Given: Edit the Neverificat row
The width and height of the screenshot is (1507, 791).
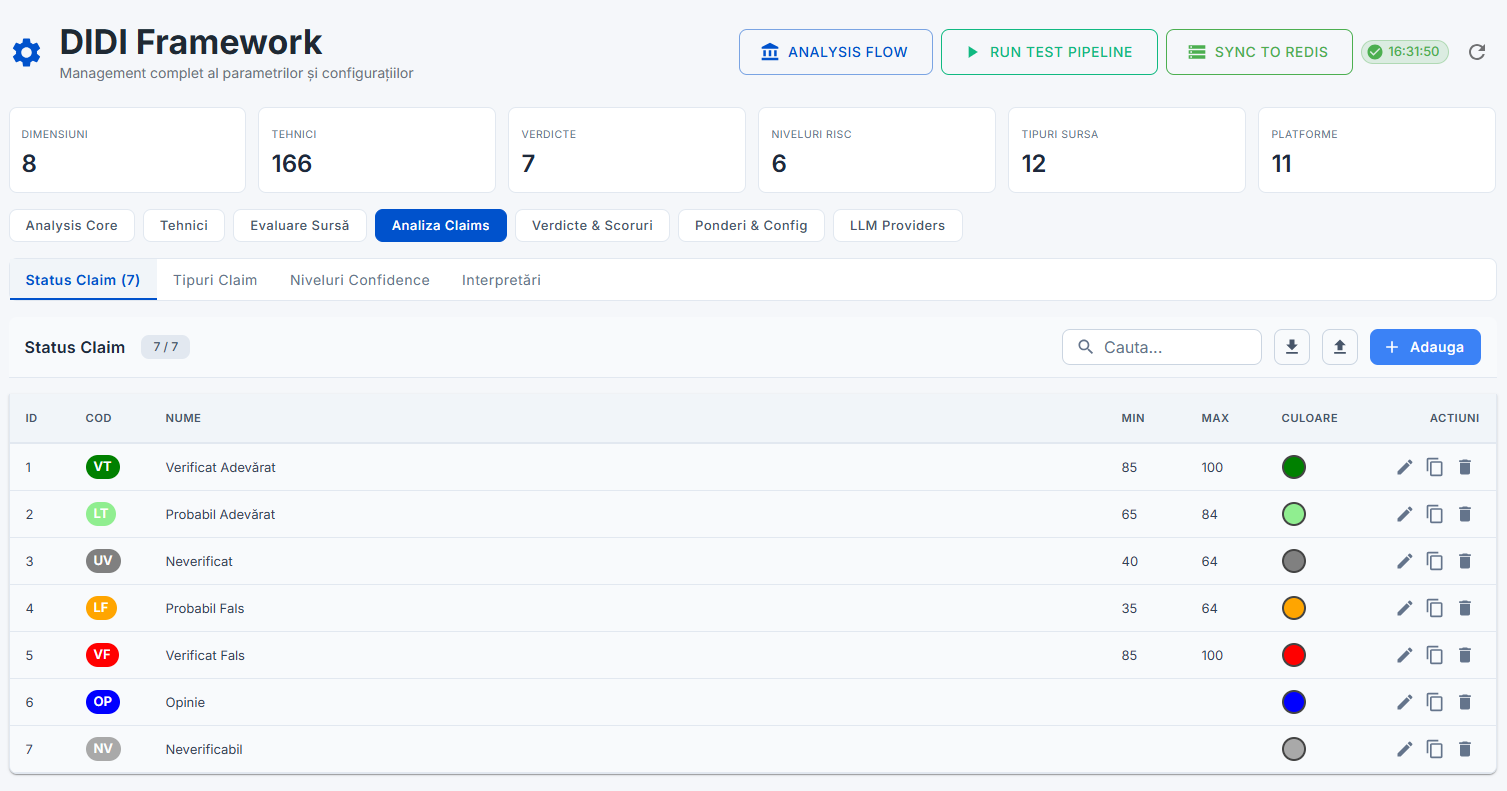Looking at the screenshot, I should 1405,561.
